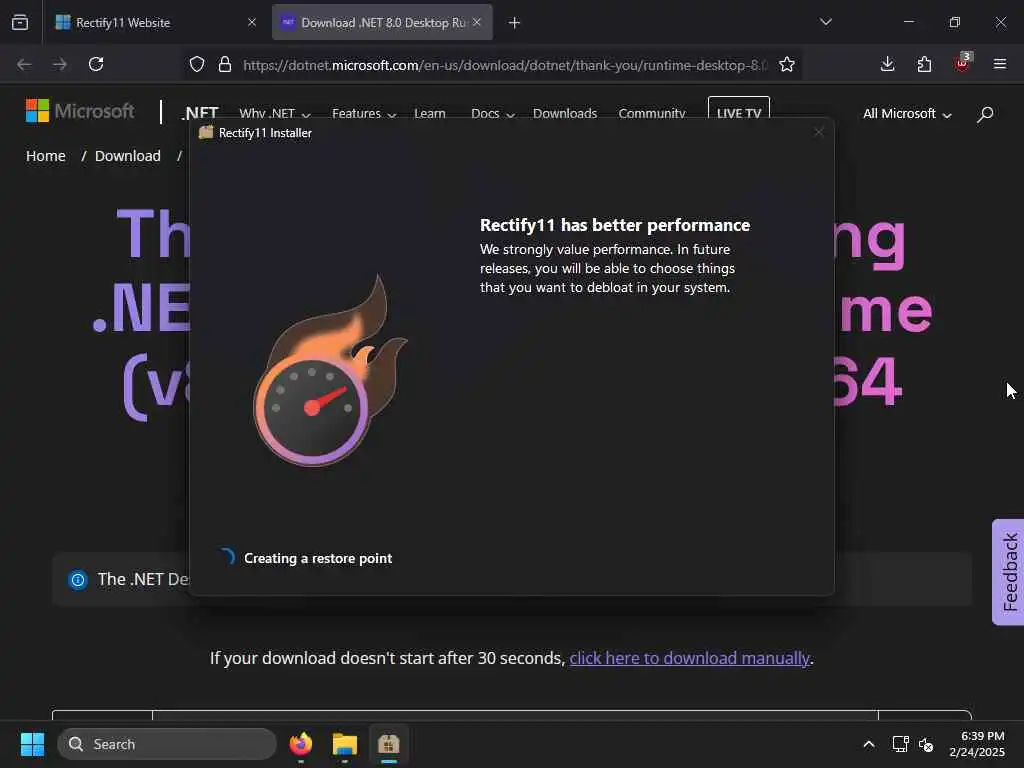Open Firefox from the taskbar
Screen dimensions: 1024x768
tap(301, 744)
